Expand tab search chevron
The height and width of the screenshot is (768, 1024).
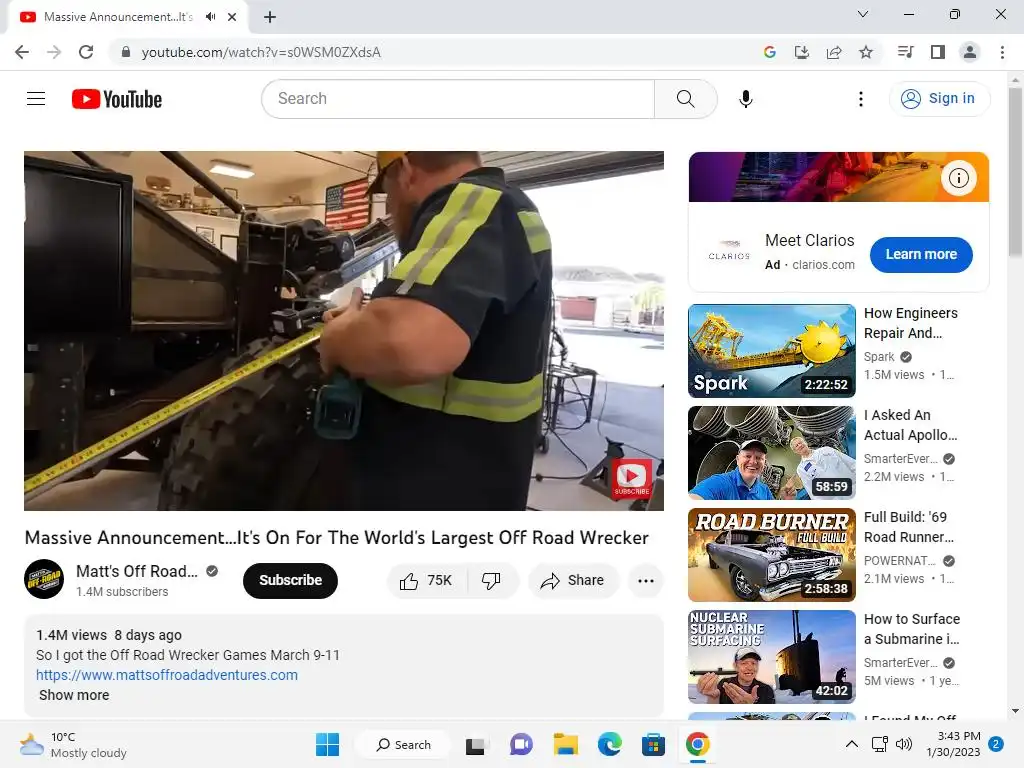863,14
